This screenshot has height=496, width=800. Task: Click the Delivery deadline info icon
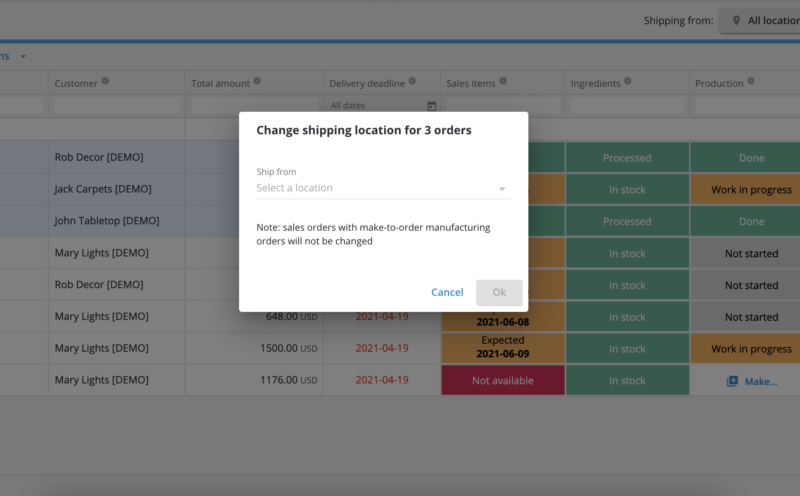(x=412, y=81)
